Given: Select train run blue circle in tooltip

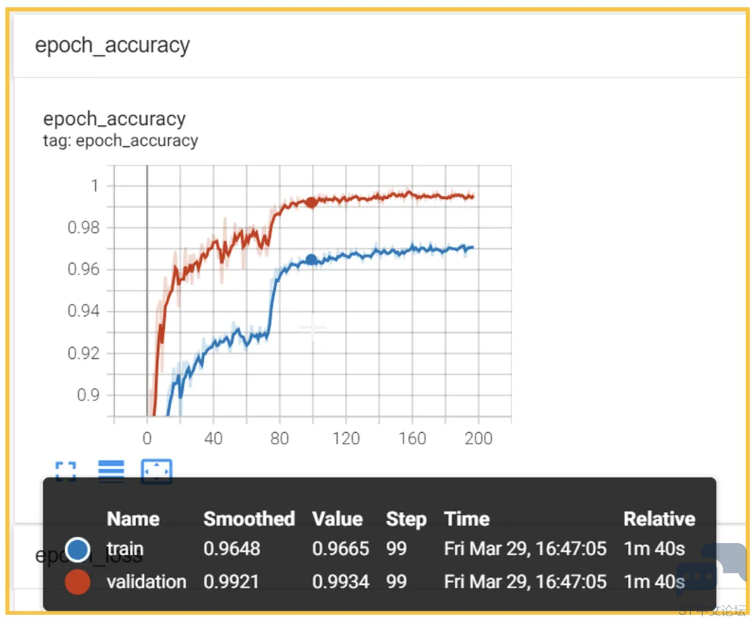Looking at the screenshot, I should 77,549.
